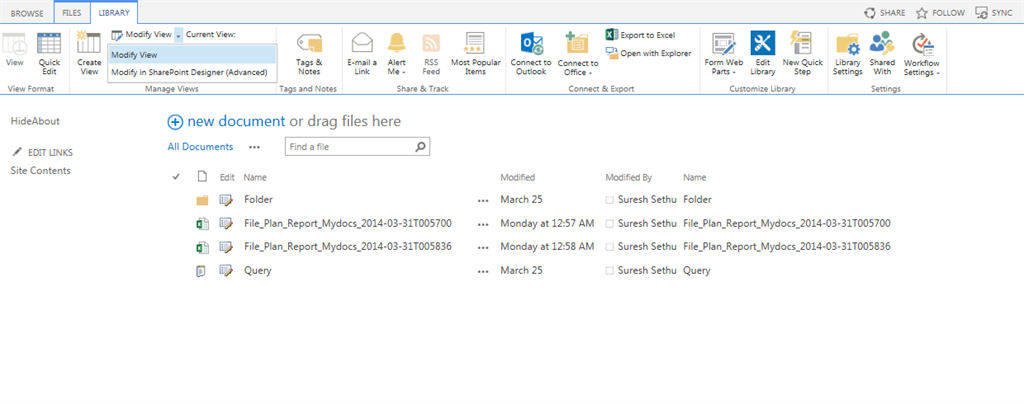
Task: Switch to the FILES ribbon tab
Action: [71, 12]
